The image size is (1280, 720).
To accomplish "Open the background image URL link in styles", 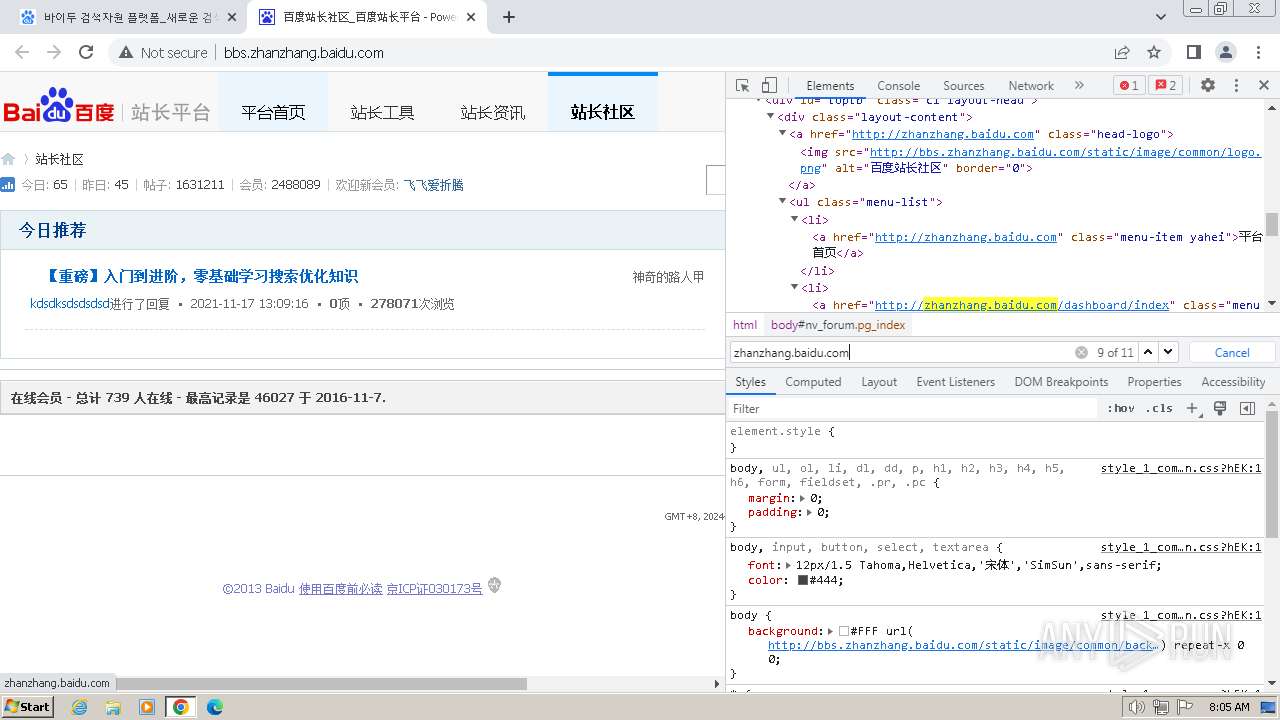I will click(x=962, y=646).
